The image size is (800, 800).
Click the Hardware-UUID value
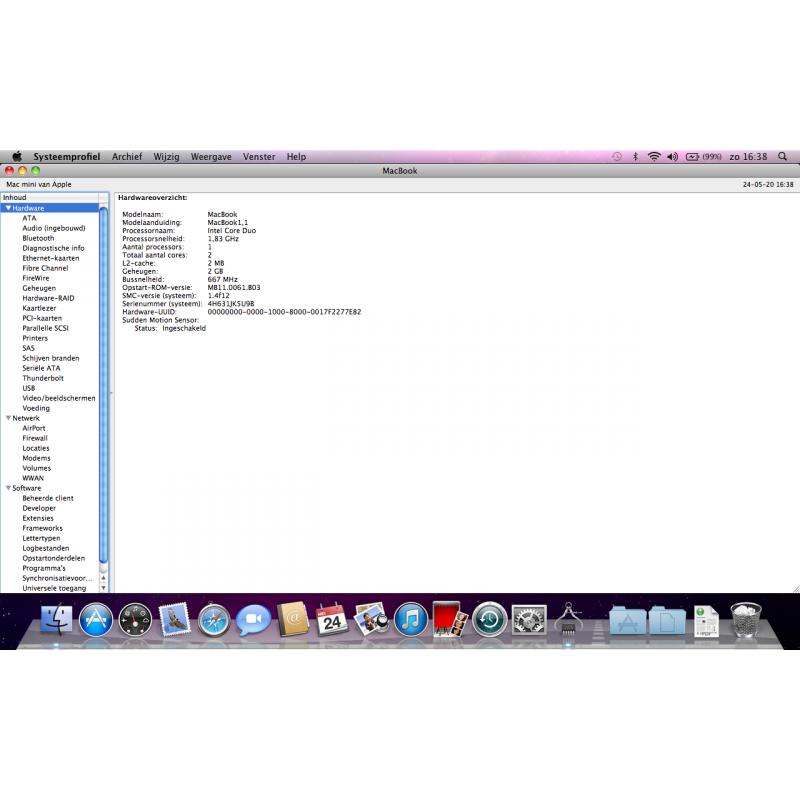point(284,312)
